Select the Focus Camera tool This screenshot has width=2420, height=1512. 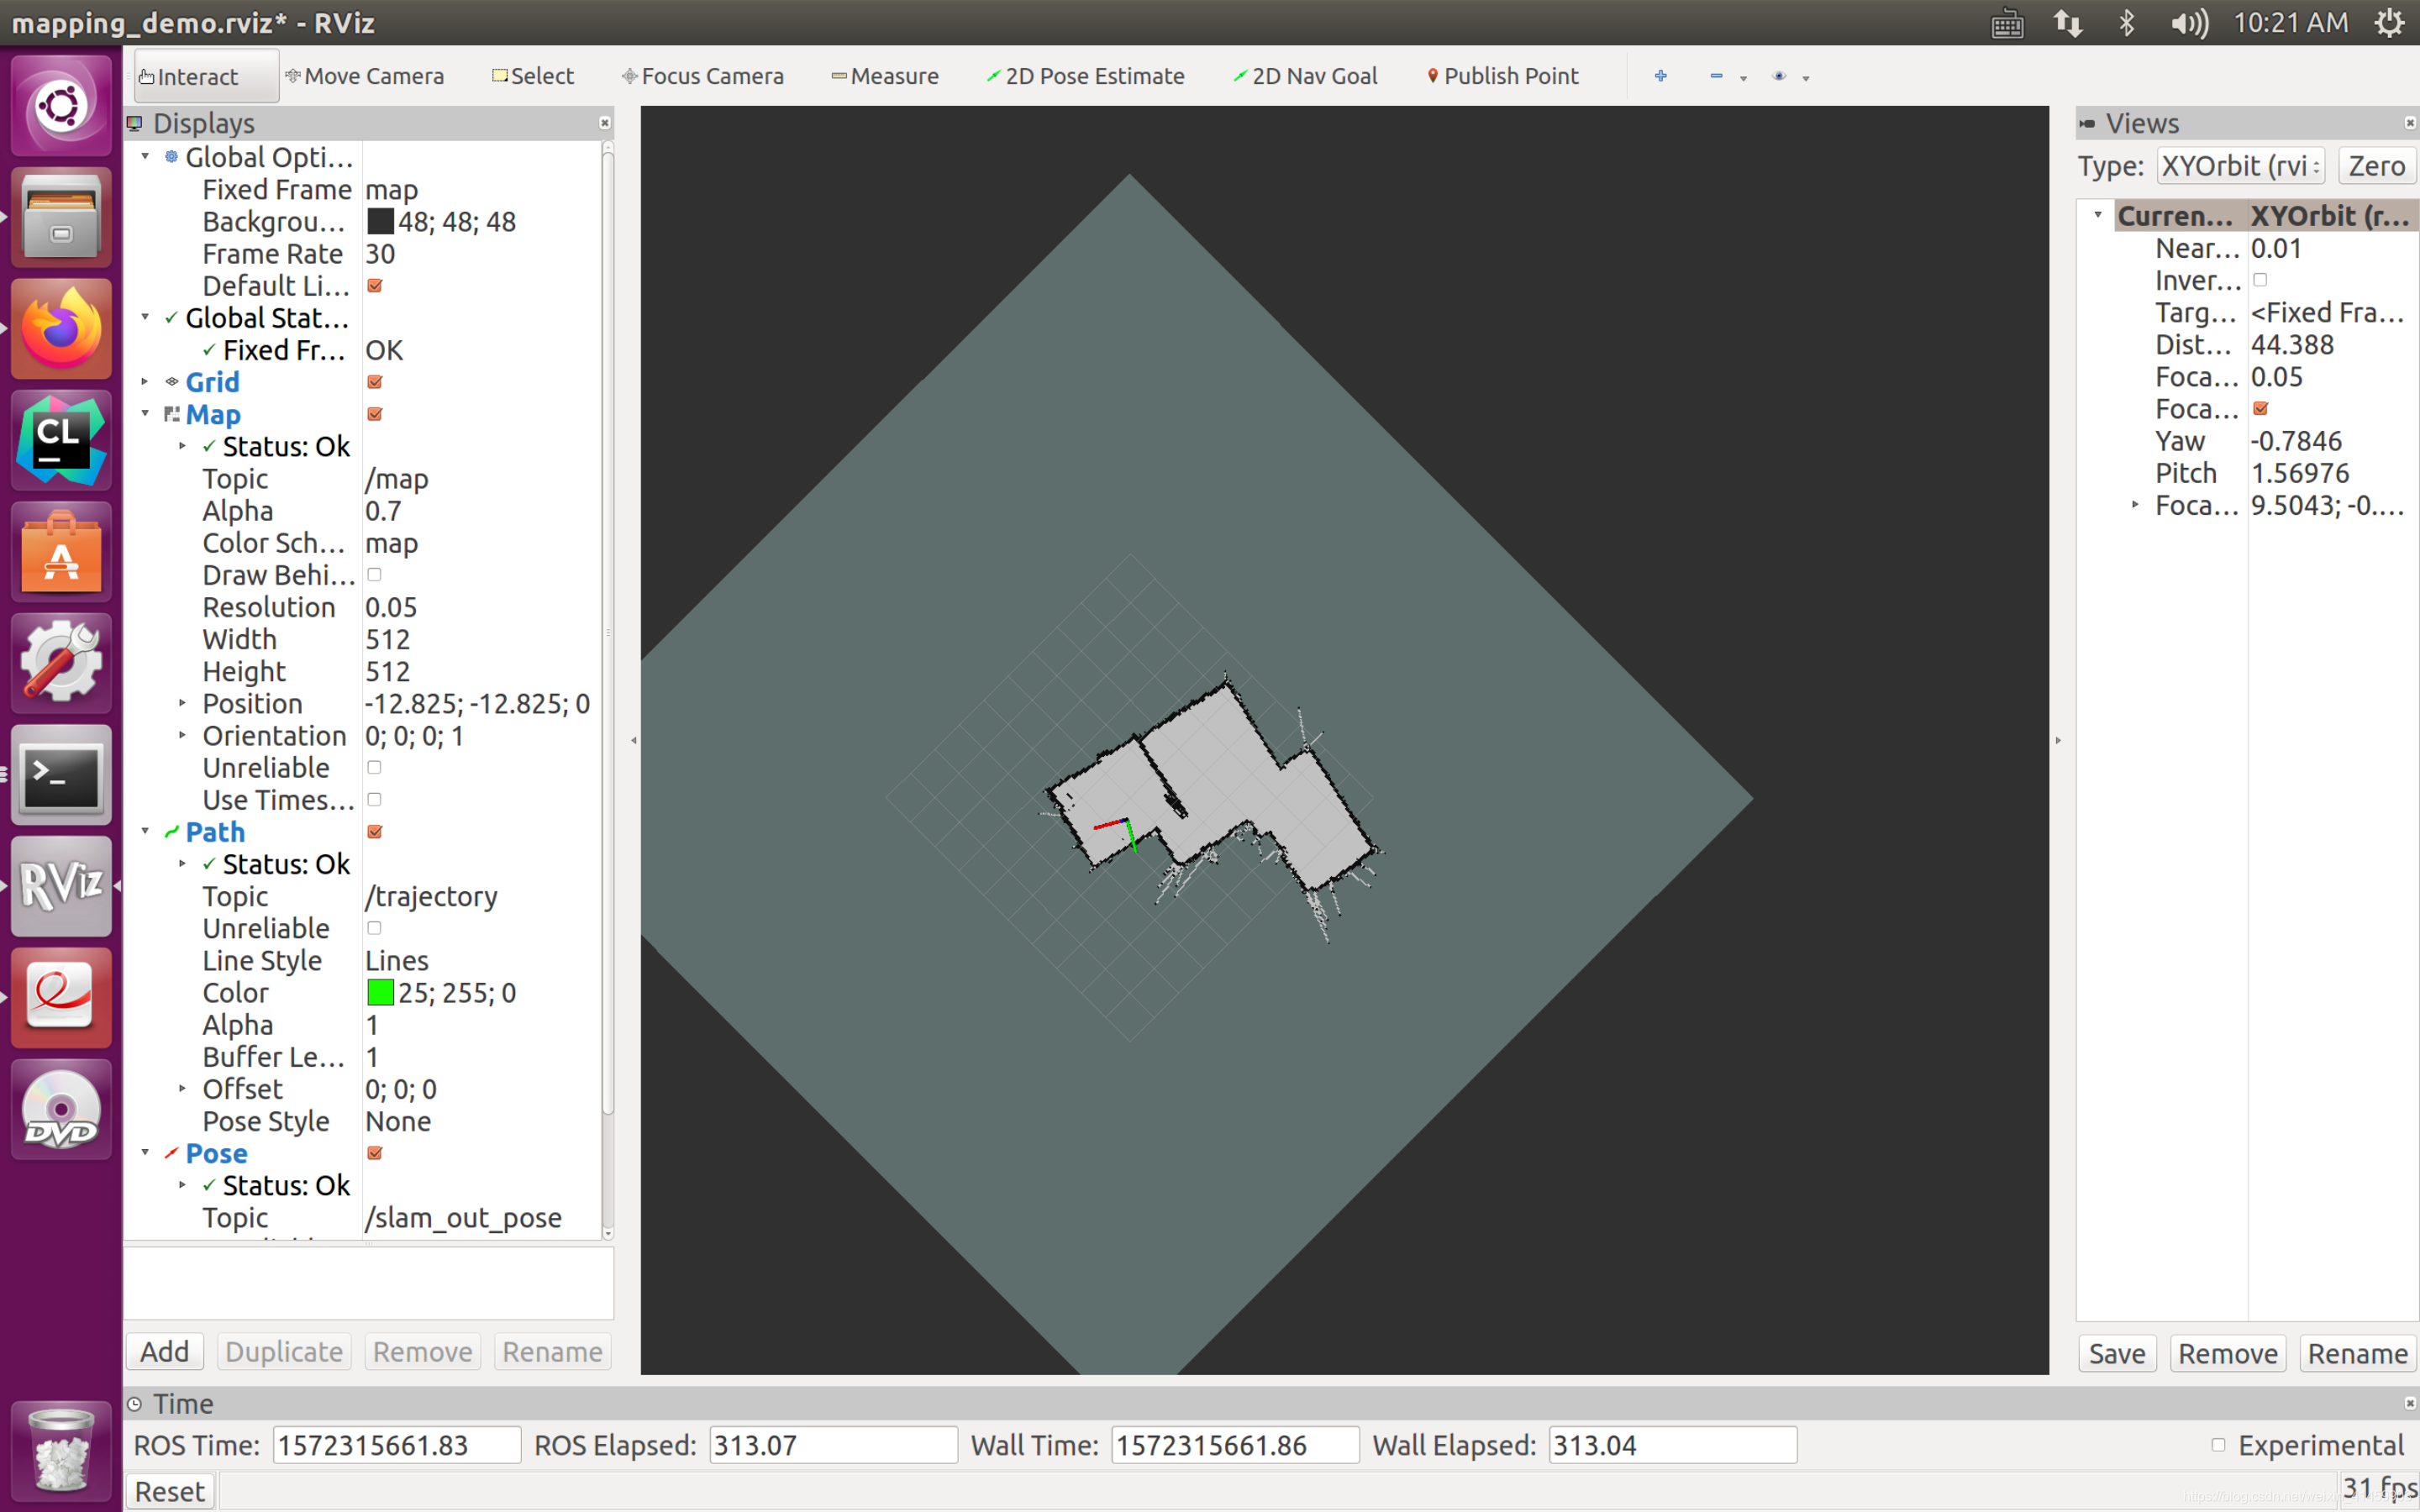703,76
